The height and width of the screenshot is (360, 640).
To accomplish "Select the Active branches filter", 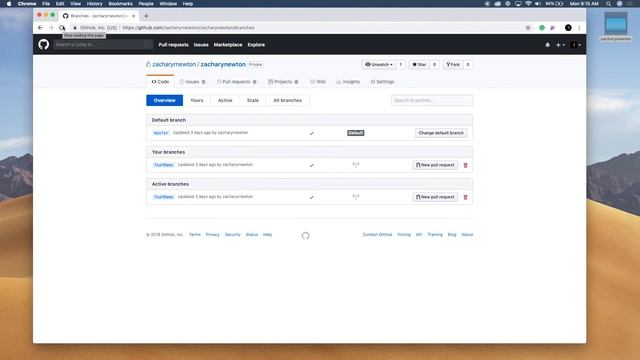I will [225, 100].
